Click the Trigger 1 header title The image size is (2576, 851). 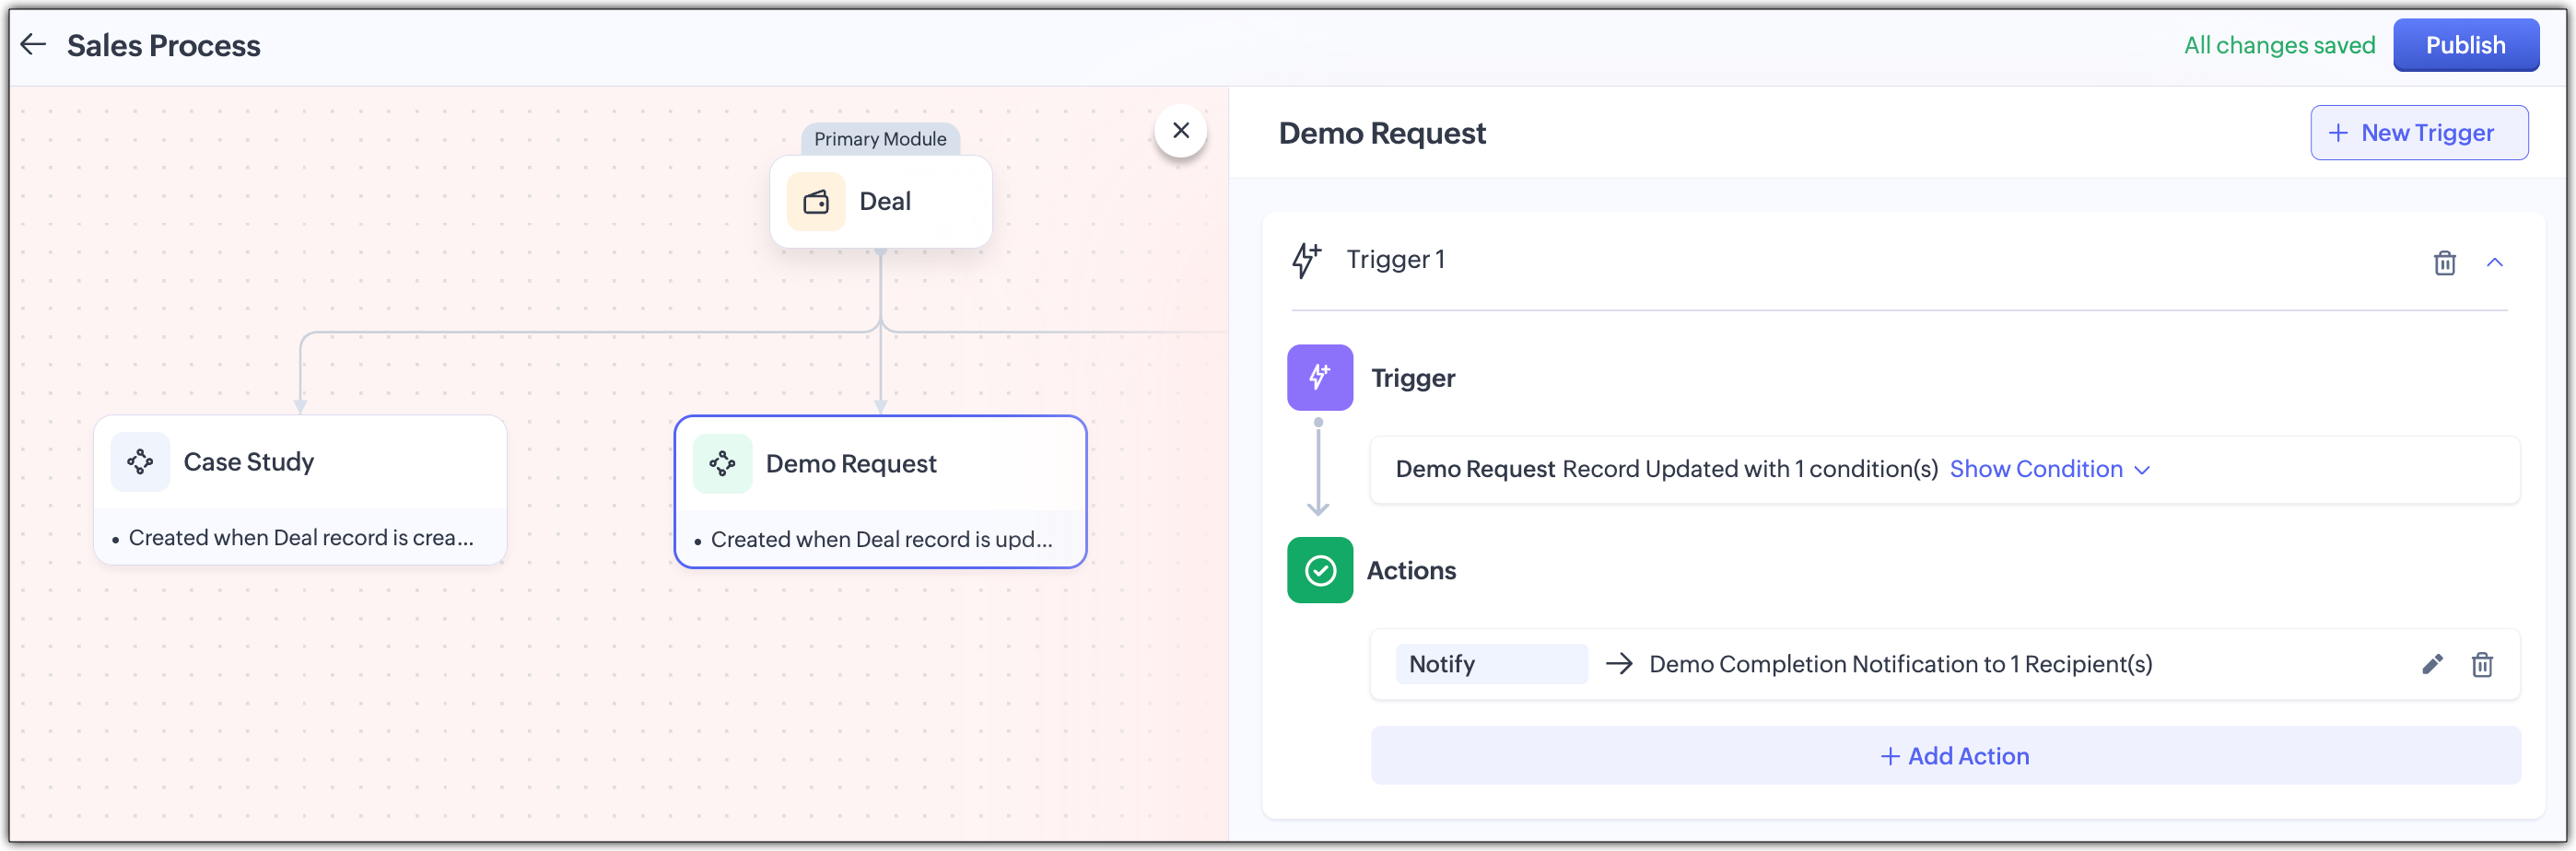[1395, 260]
